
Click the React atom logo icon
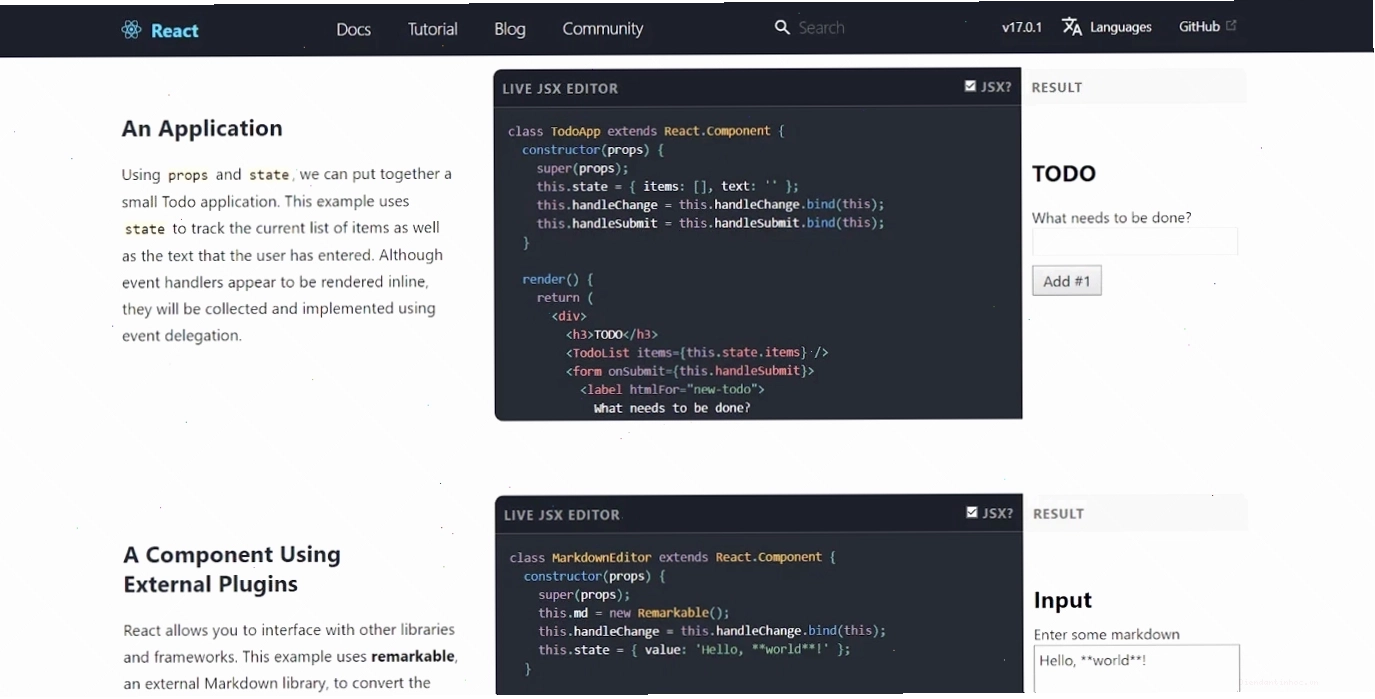131,30
